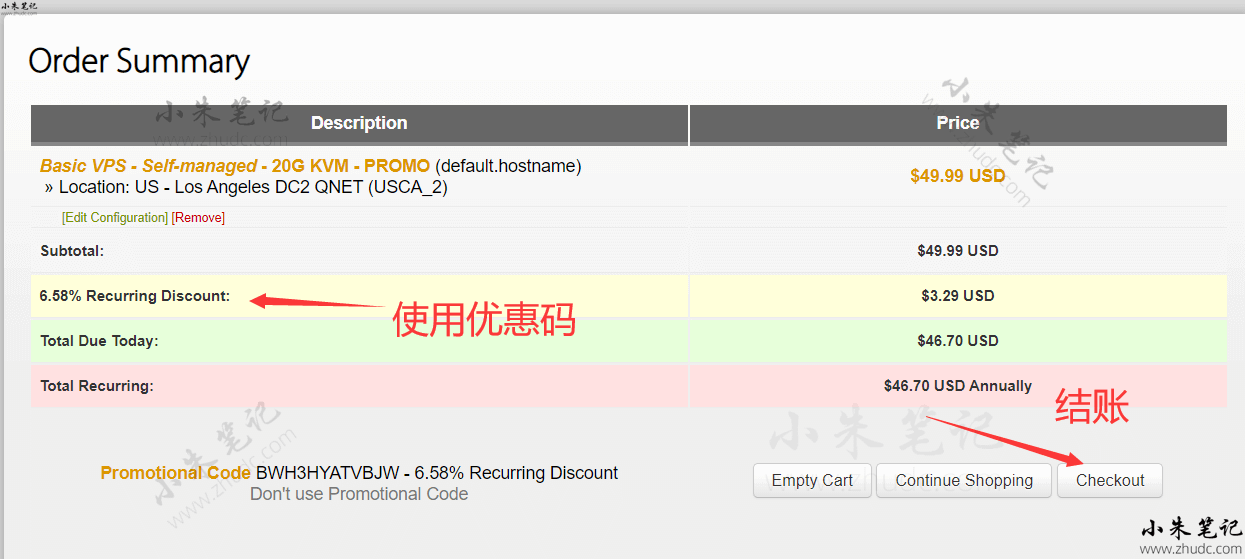1245x559 pixels.
Task: Click the Continue Shopping button
Action: 963,481
